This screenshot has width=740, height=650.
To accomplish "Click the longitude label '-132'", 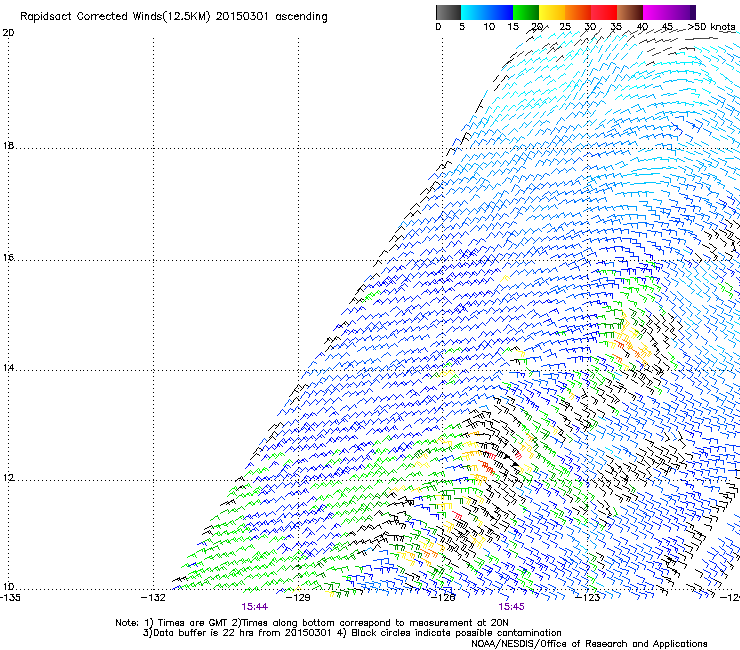I will tap(153, 597).
